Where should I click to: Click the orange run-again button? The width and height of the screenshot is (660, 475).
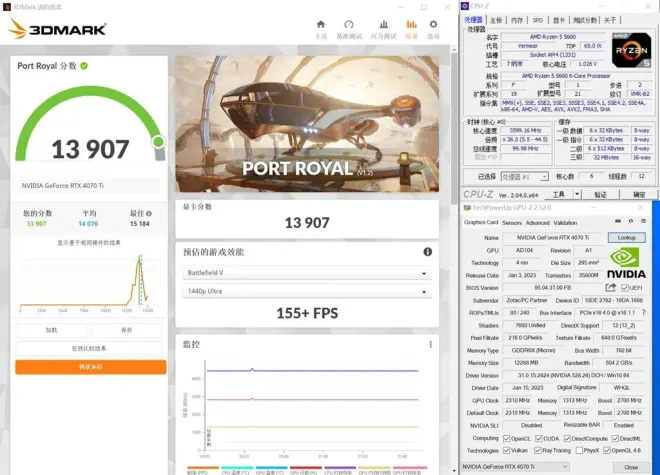pyautogui.click(x=90, y=367)
